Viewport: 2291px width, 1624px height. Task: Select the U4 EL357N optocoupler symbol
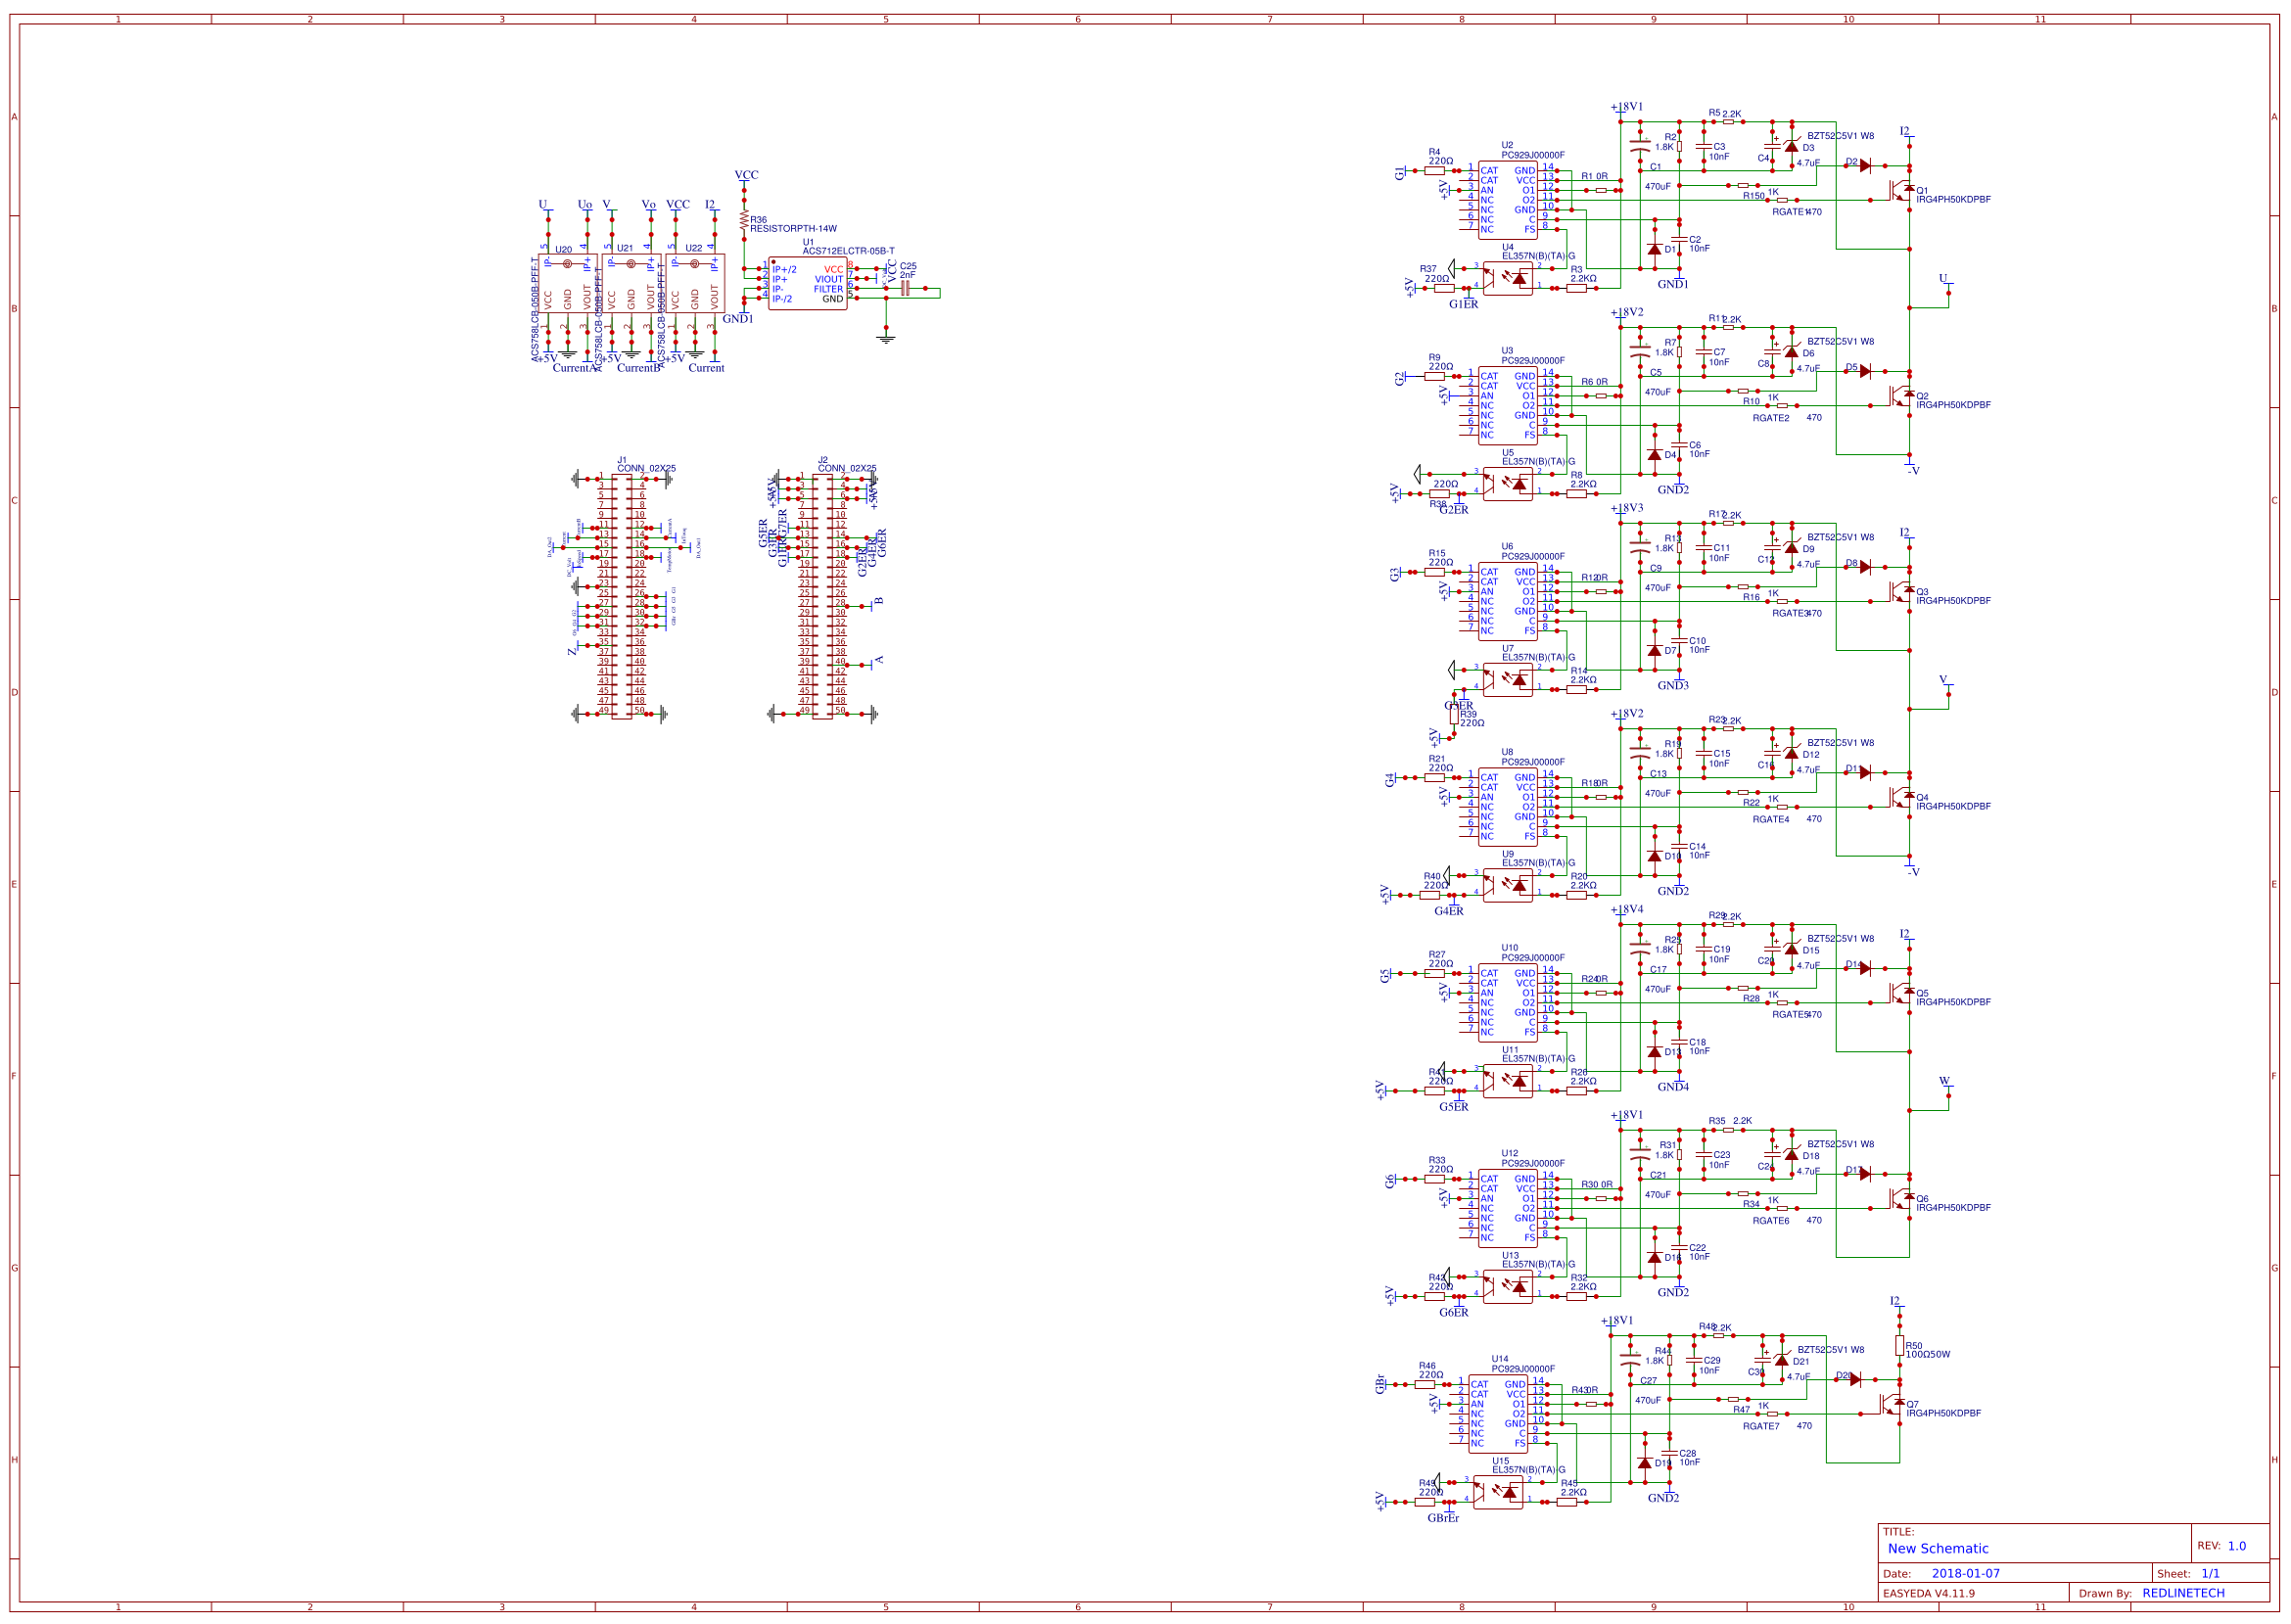1507,278
